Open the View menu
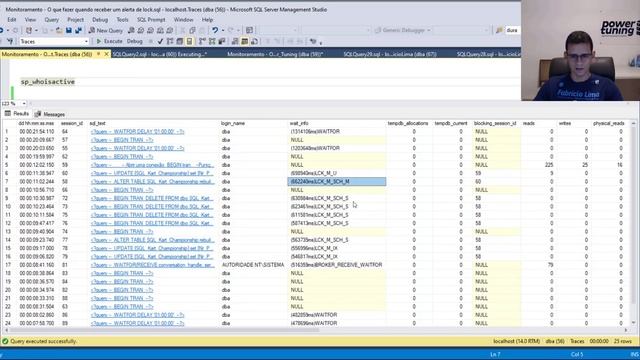This screenshot has width=640, height=360. [x=31, y=20]
